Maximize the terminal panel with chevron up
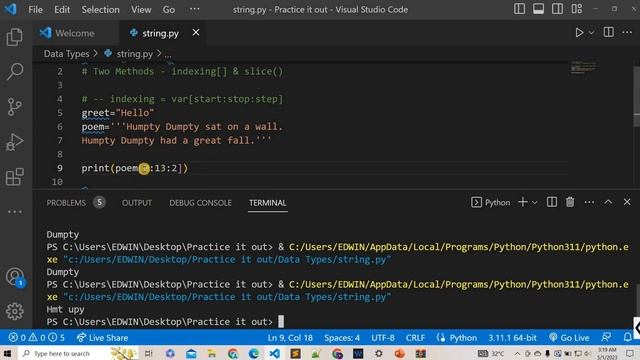 (x=608, y=202)
